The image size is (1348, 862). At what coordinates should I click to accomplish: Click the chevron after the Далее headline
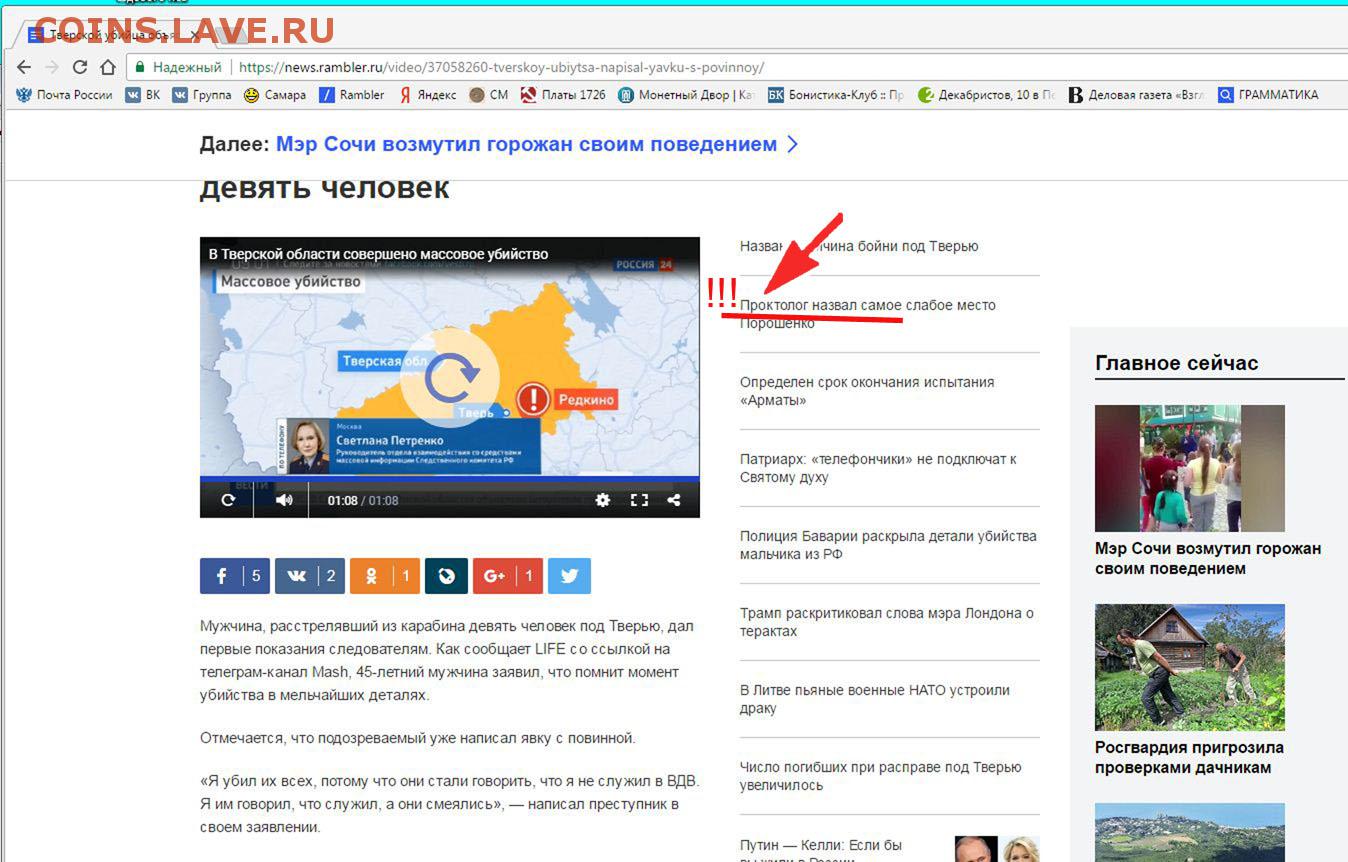coord(792,144)
